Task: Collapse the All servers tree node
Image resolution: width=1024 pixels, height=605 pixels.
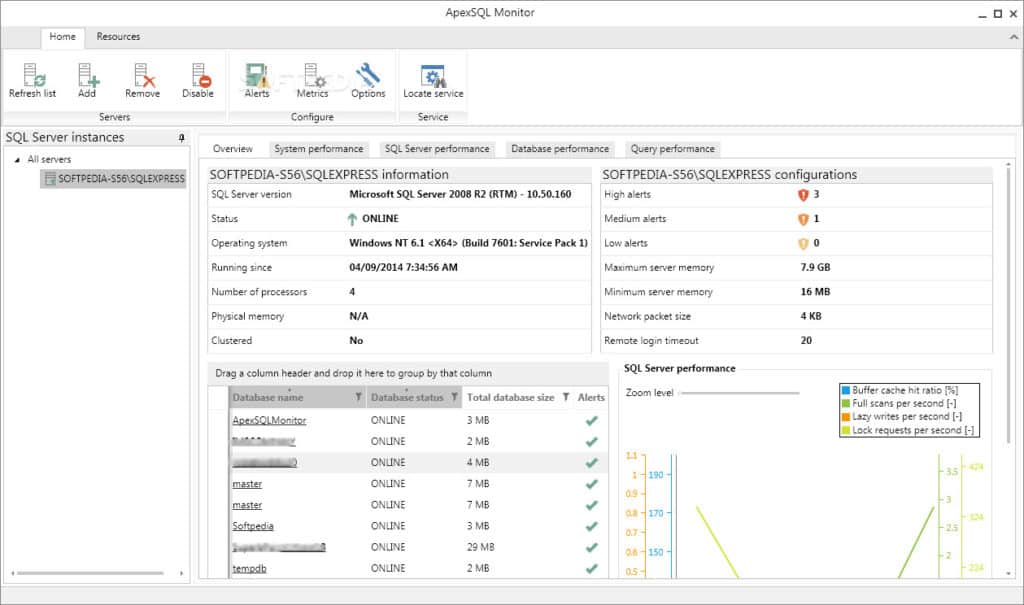Action: [17, 160]
